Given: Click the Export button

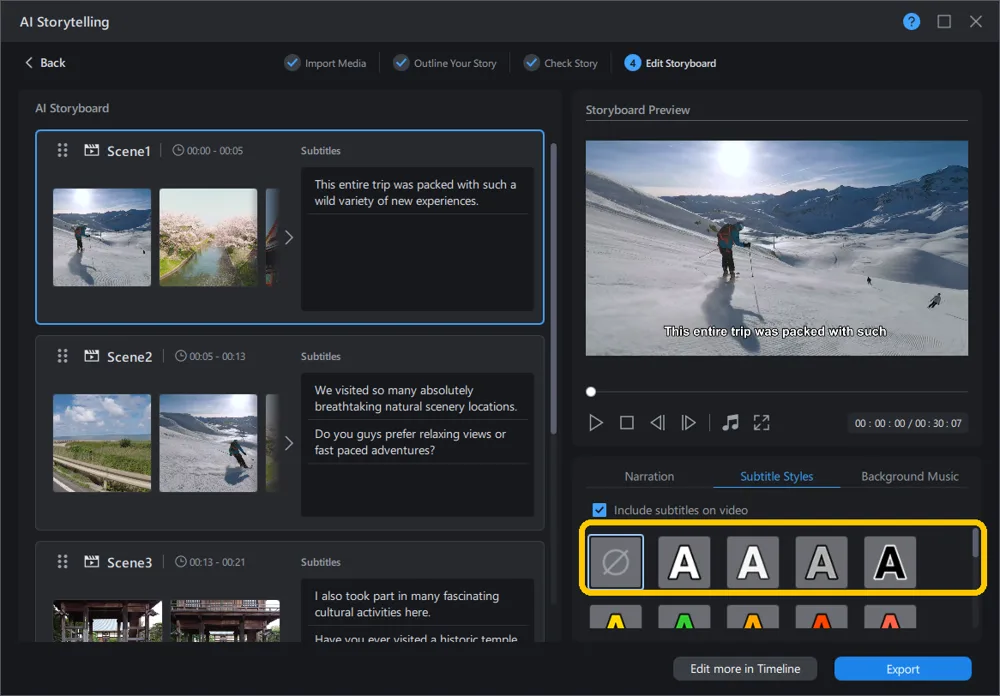Looking at the screenshot, I should coord(903,669).
